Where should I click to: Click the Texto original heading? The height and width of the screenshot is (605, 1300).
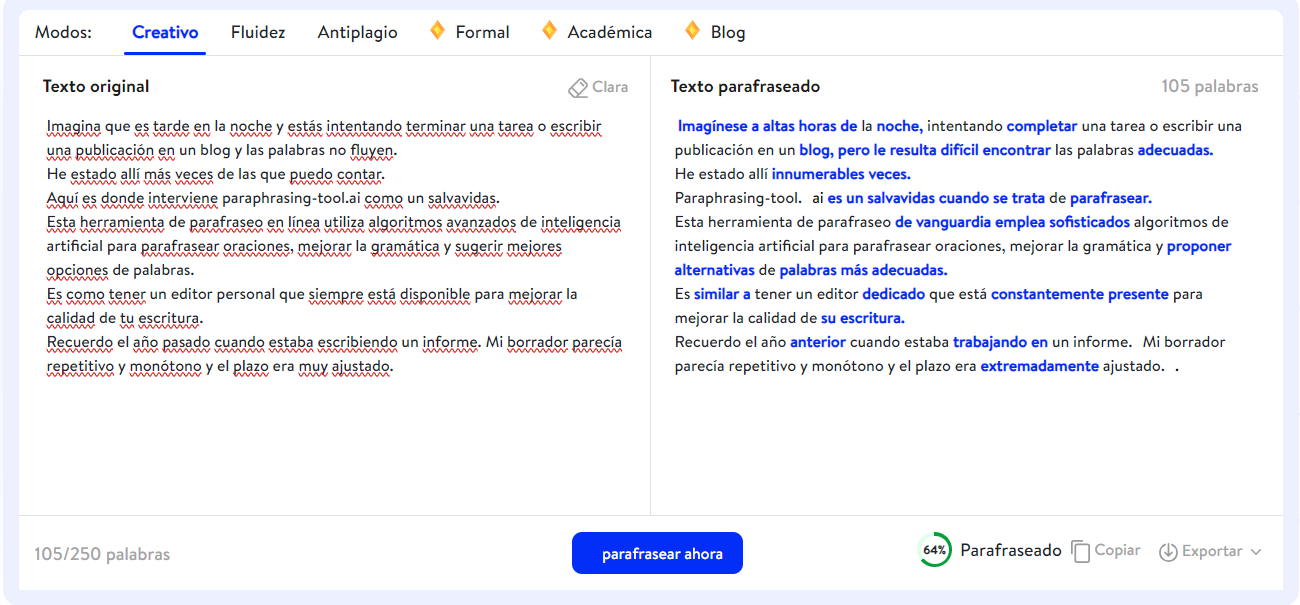(x=96, y=87)
